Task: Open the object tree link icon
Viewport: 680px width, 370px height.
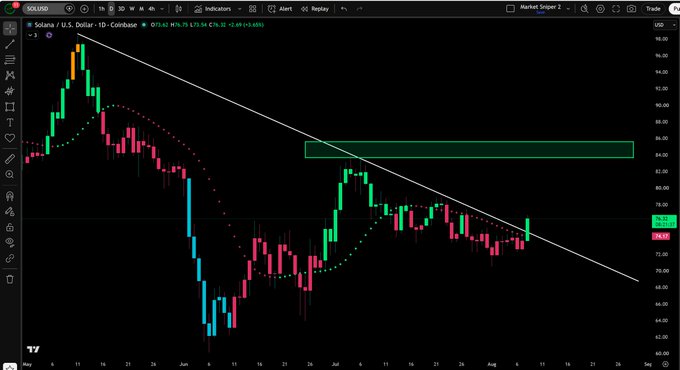Action: click(x=10, y=258)
